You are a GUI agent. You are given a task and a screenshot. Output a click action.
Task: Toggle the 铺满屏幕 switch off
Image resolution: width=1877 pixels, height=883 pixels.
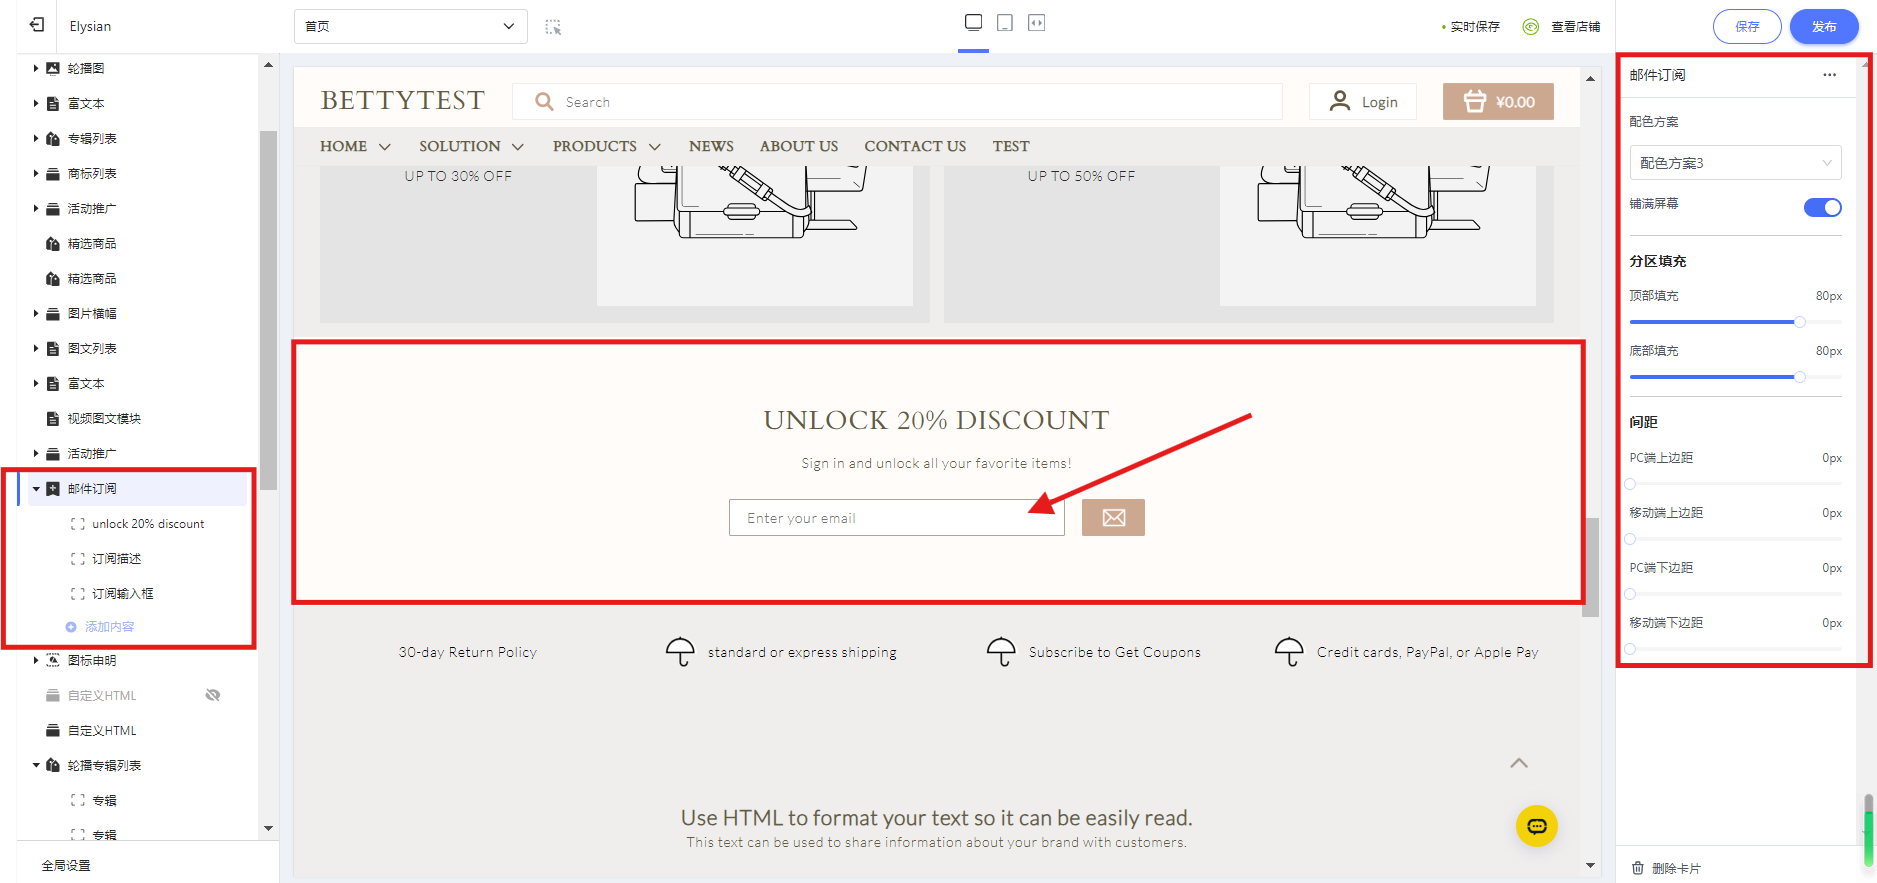tap(1822, 207)
